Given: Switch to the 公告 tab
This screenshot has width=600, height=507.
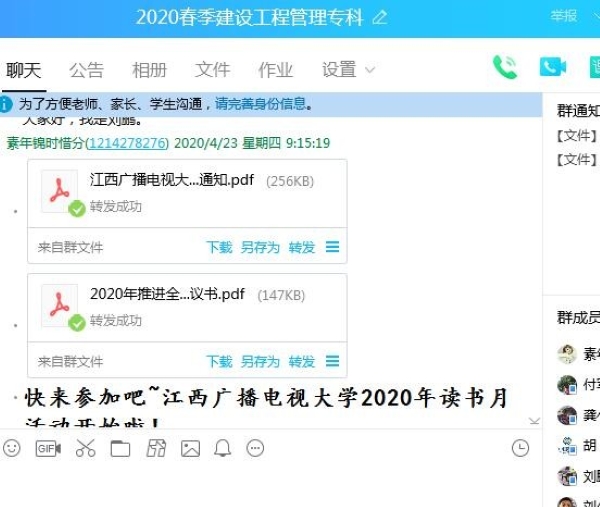Looking at the screenshot, I should [x=86, y=70].
